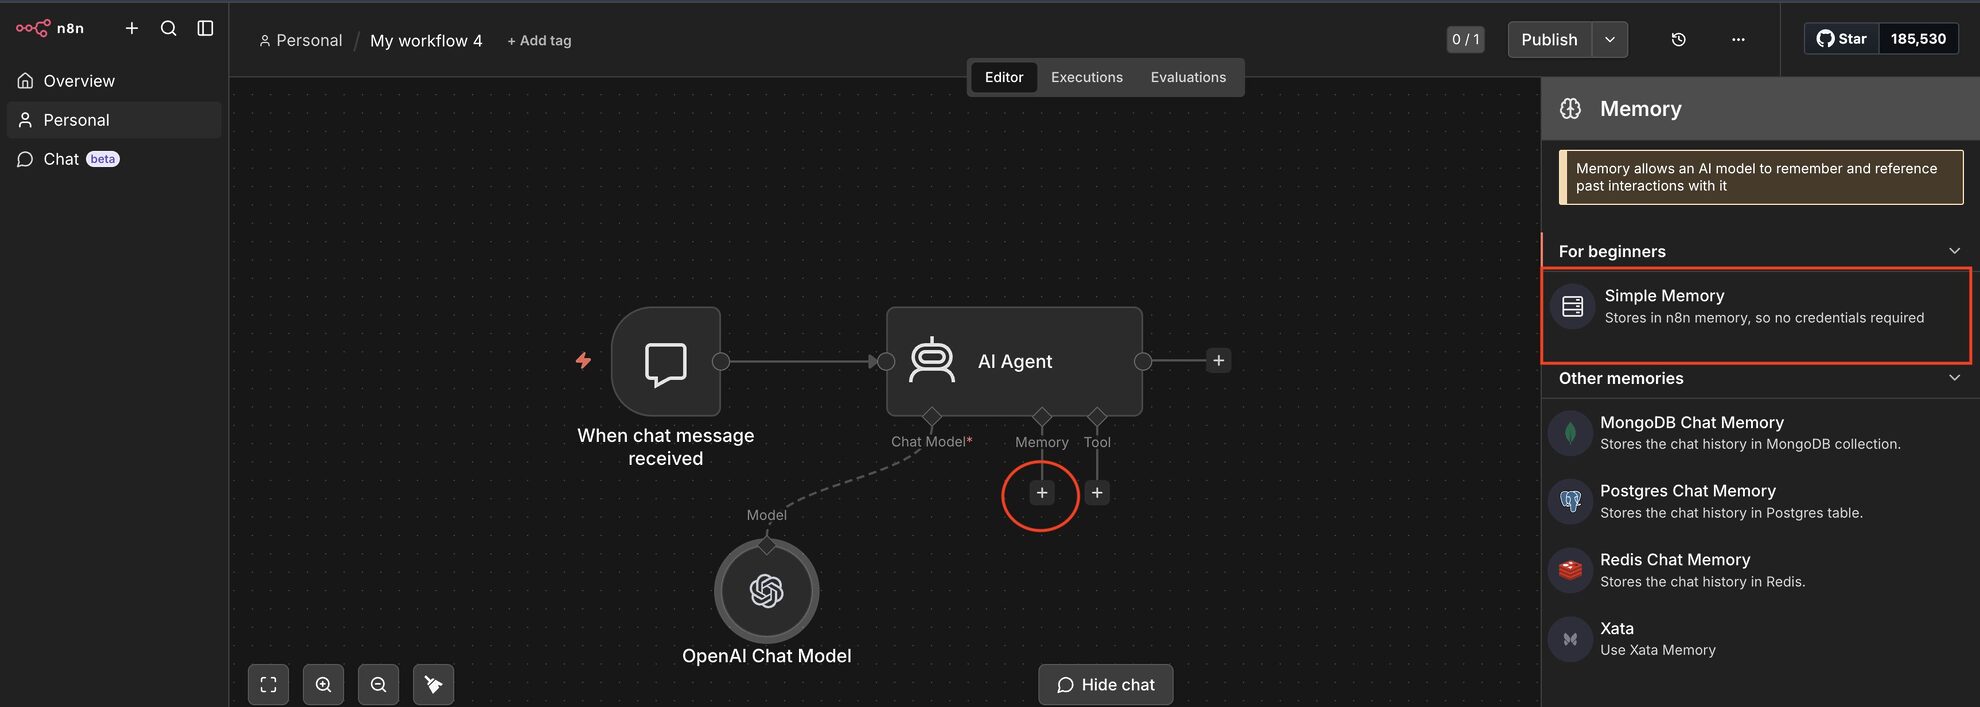
Task: Choose MongoDB Chat Memory
Action: click(x=1760, y=433)
